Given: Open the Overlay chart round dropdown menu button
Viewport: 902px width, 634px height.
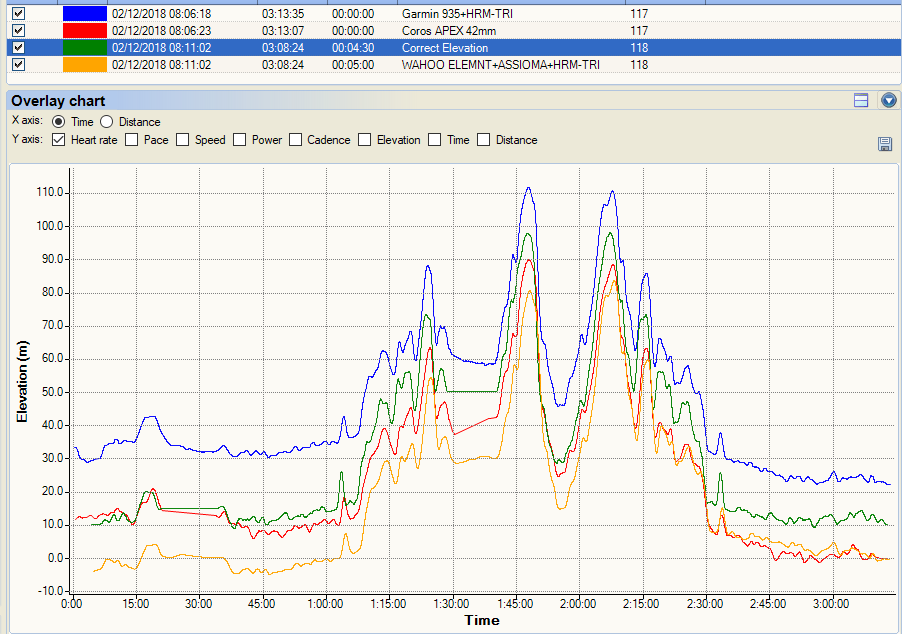Looking at the screenshot, I should pos(888,100).
